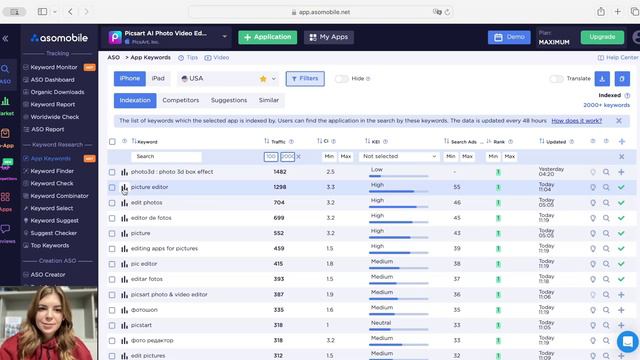Click magnifier icon in editor de fotos row
Viewport: 640px width, 360px height.
click(606, 218)
